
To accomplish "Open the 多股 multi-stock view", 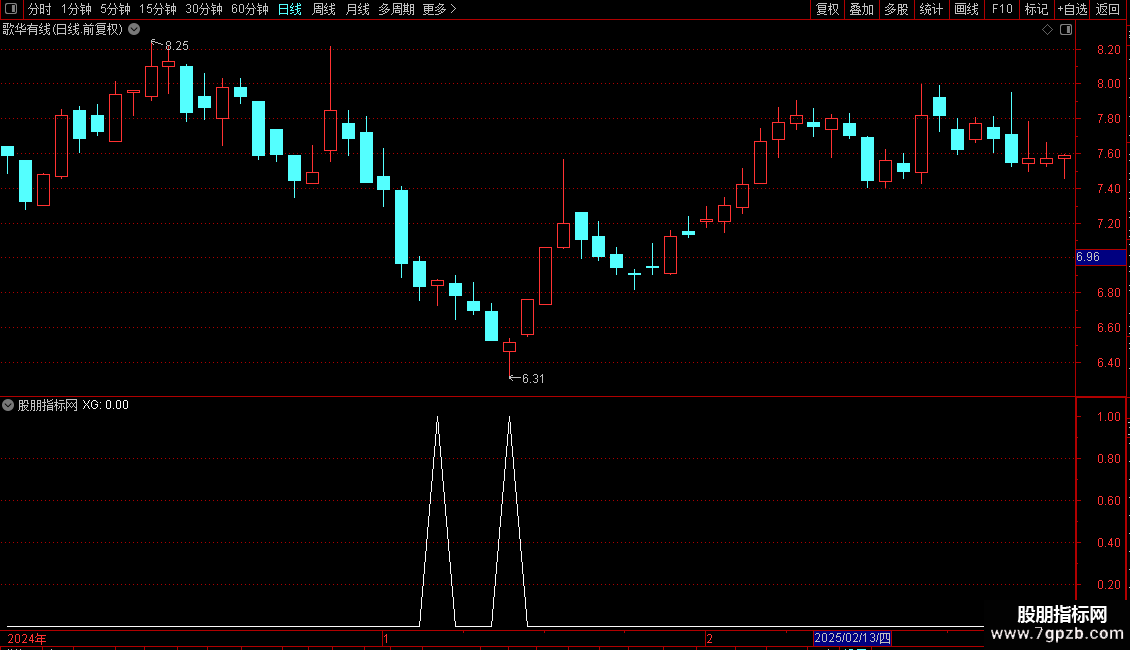I will coord(896,9).
